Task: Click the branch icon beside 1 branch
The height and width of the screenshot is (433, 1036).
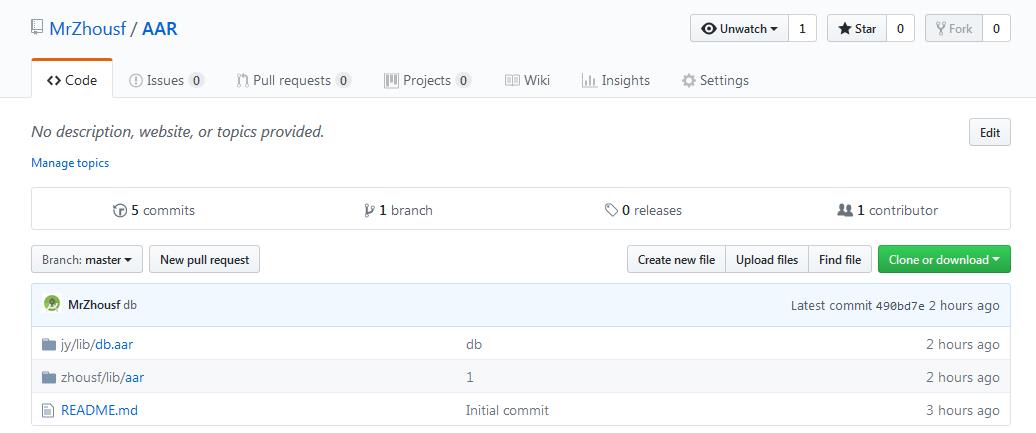Action: click(369, 210)
